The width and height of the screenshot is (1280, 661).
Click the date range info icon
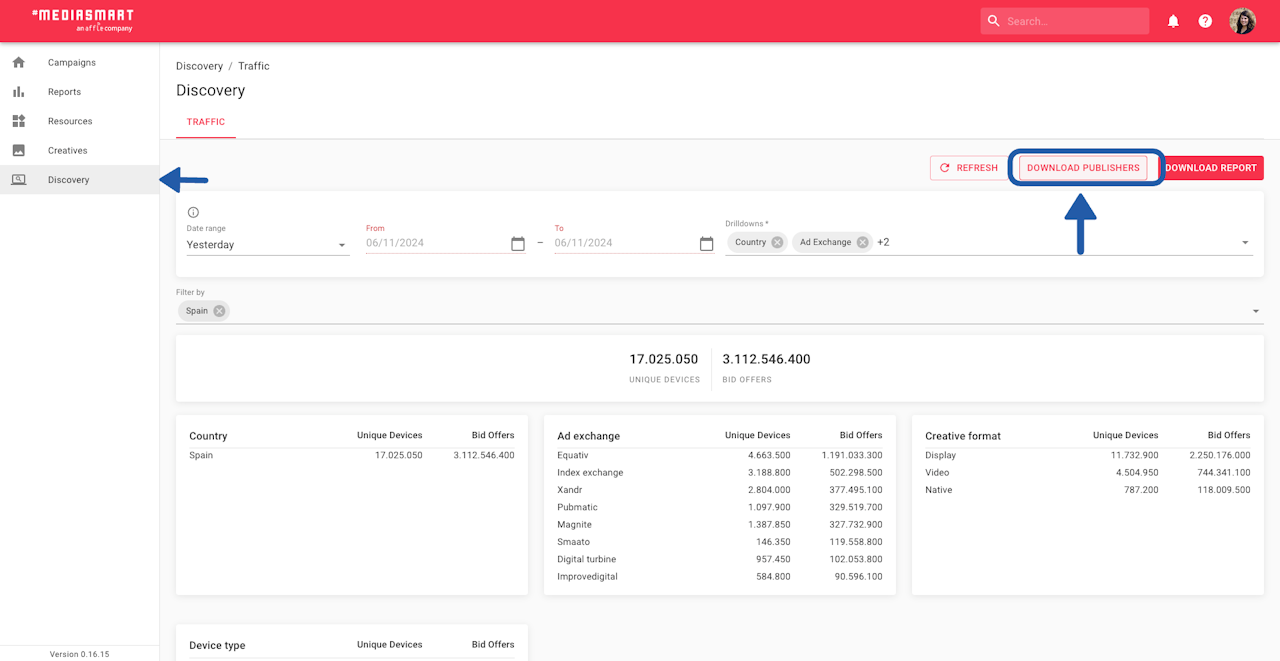click(x=193, y=212)
